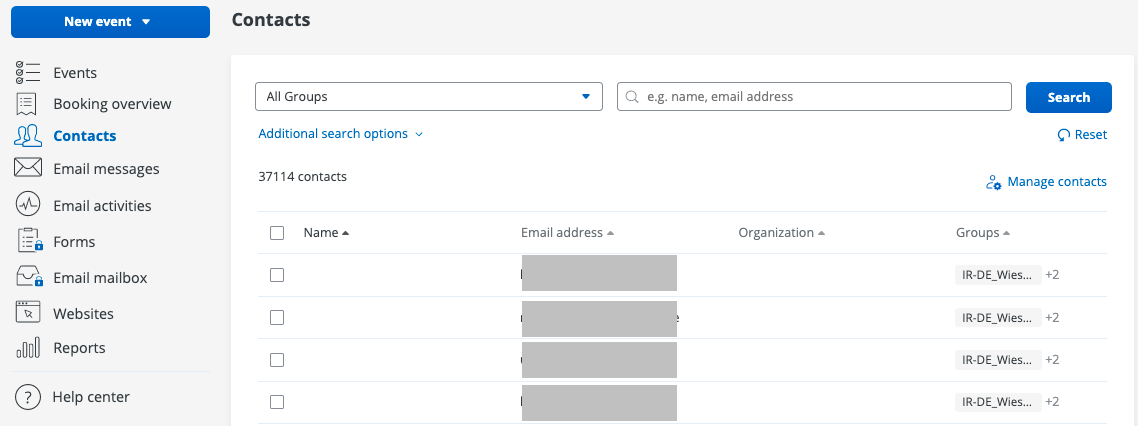
Task: Sort contacts by Organization column
Action: (781, 233)
